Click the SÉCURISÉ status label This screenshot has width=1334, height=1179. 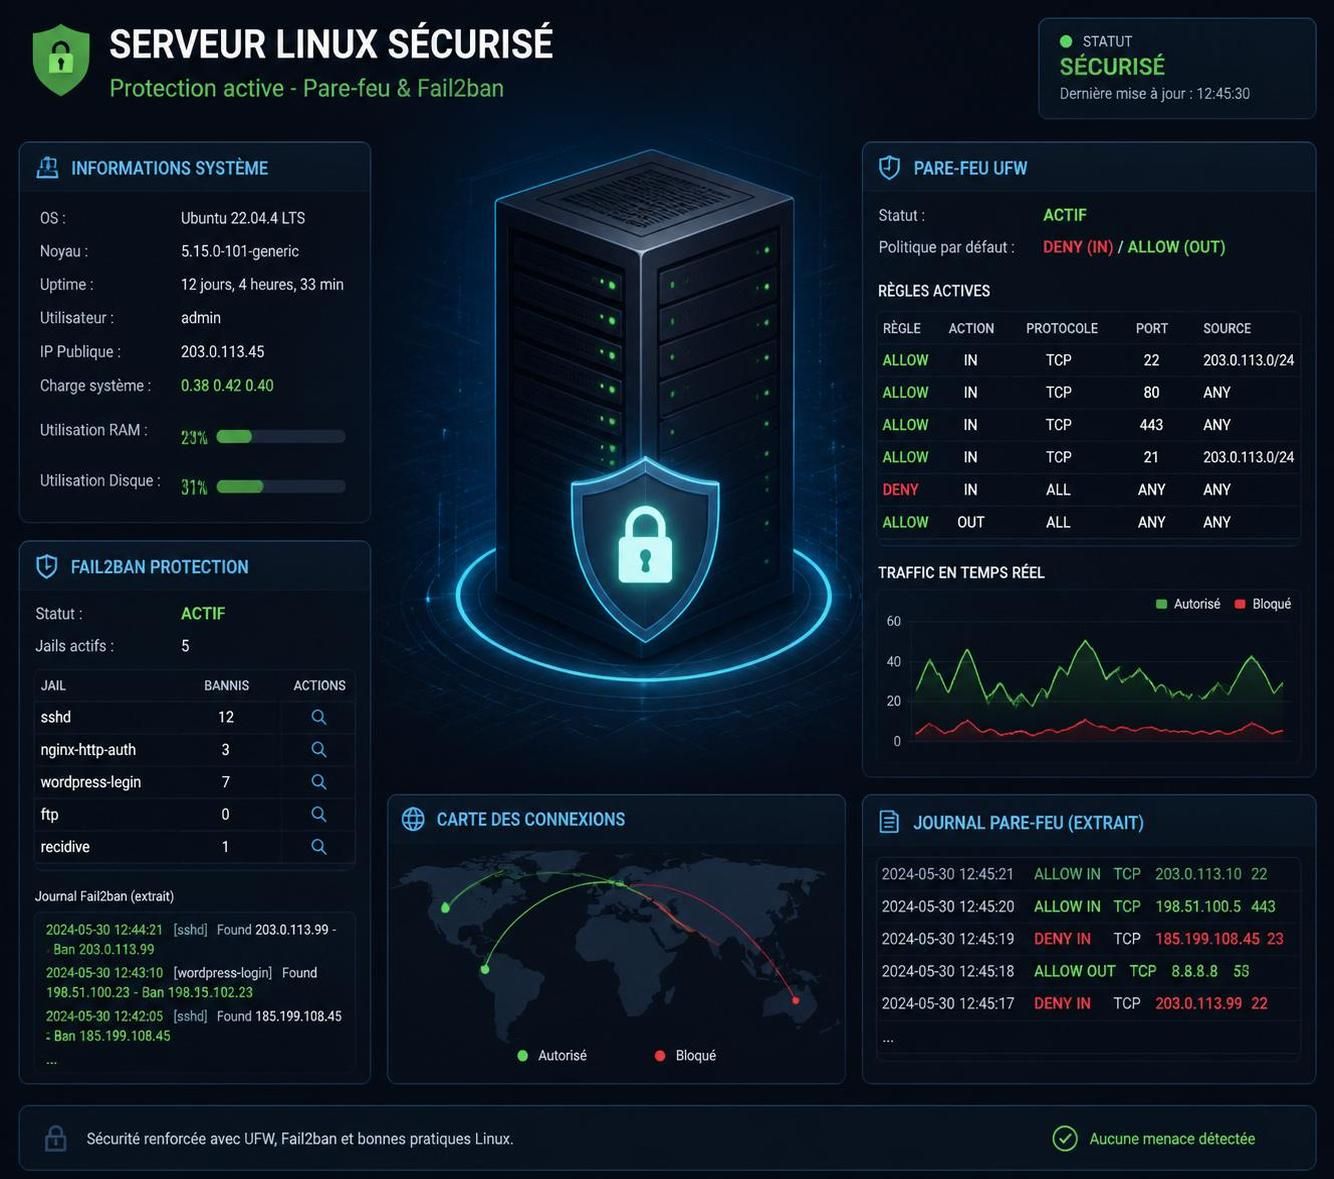point(1112,66)
